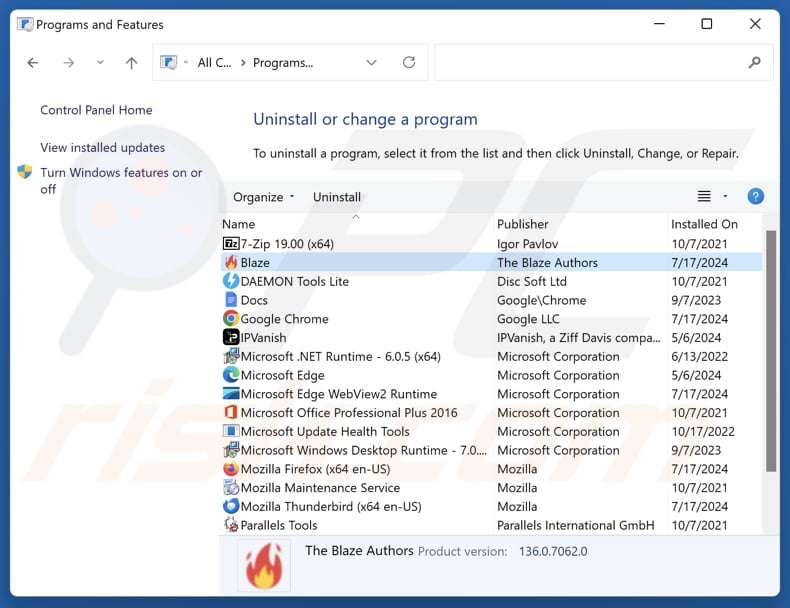Open Turn Windows features on or off

pos(121,180)
